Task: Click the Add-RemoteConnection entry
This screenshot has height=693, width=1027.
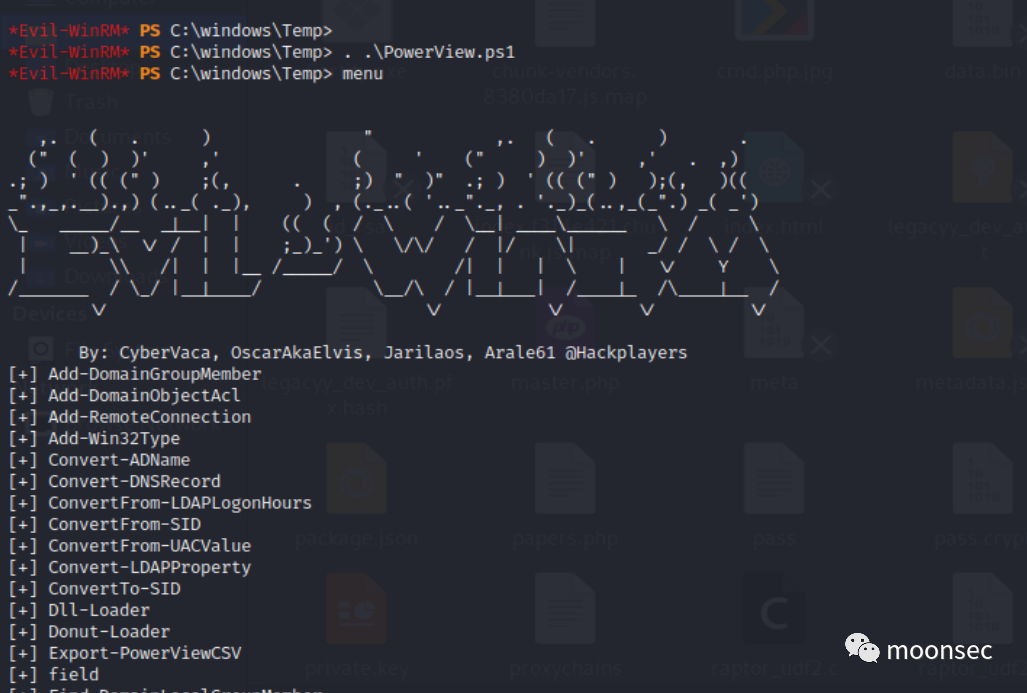Action: pyautogui.click(x=149, y=417)
